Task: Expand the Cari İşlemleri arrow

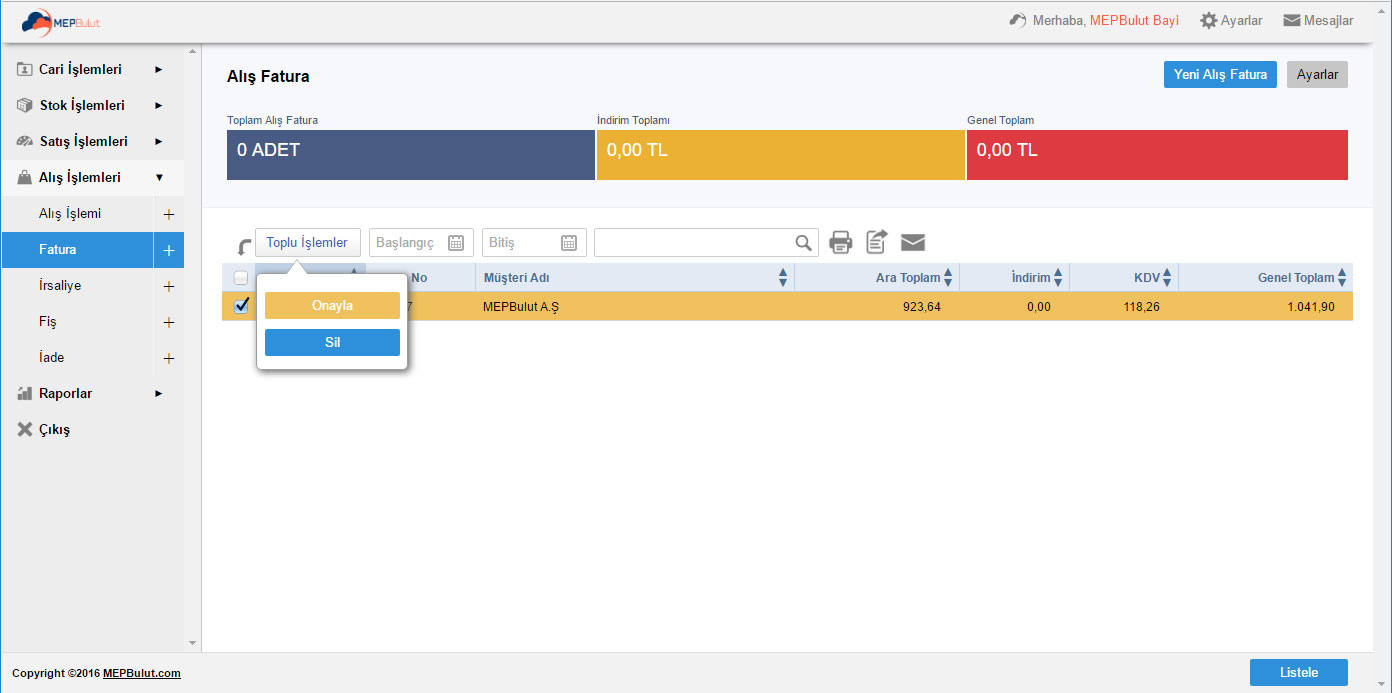Action: [158, 70]
